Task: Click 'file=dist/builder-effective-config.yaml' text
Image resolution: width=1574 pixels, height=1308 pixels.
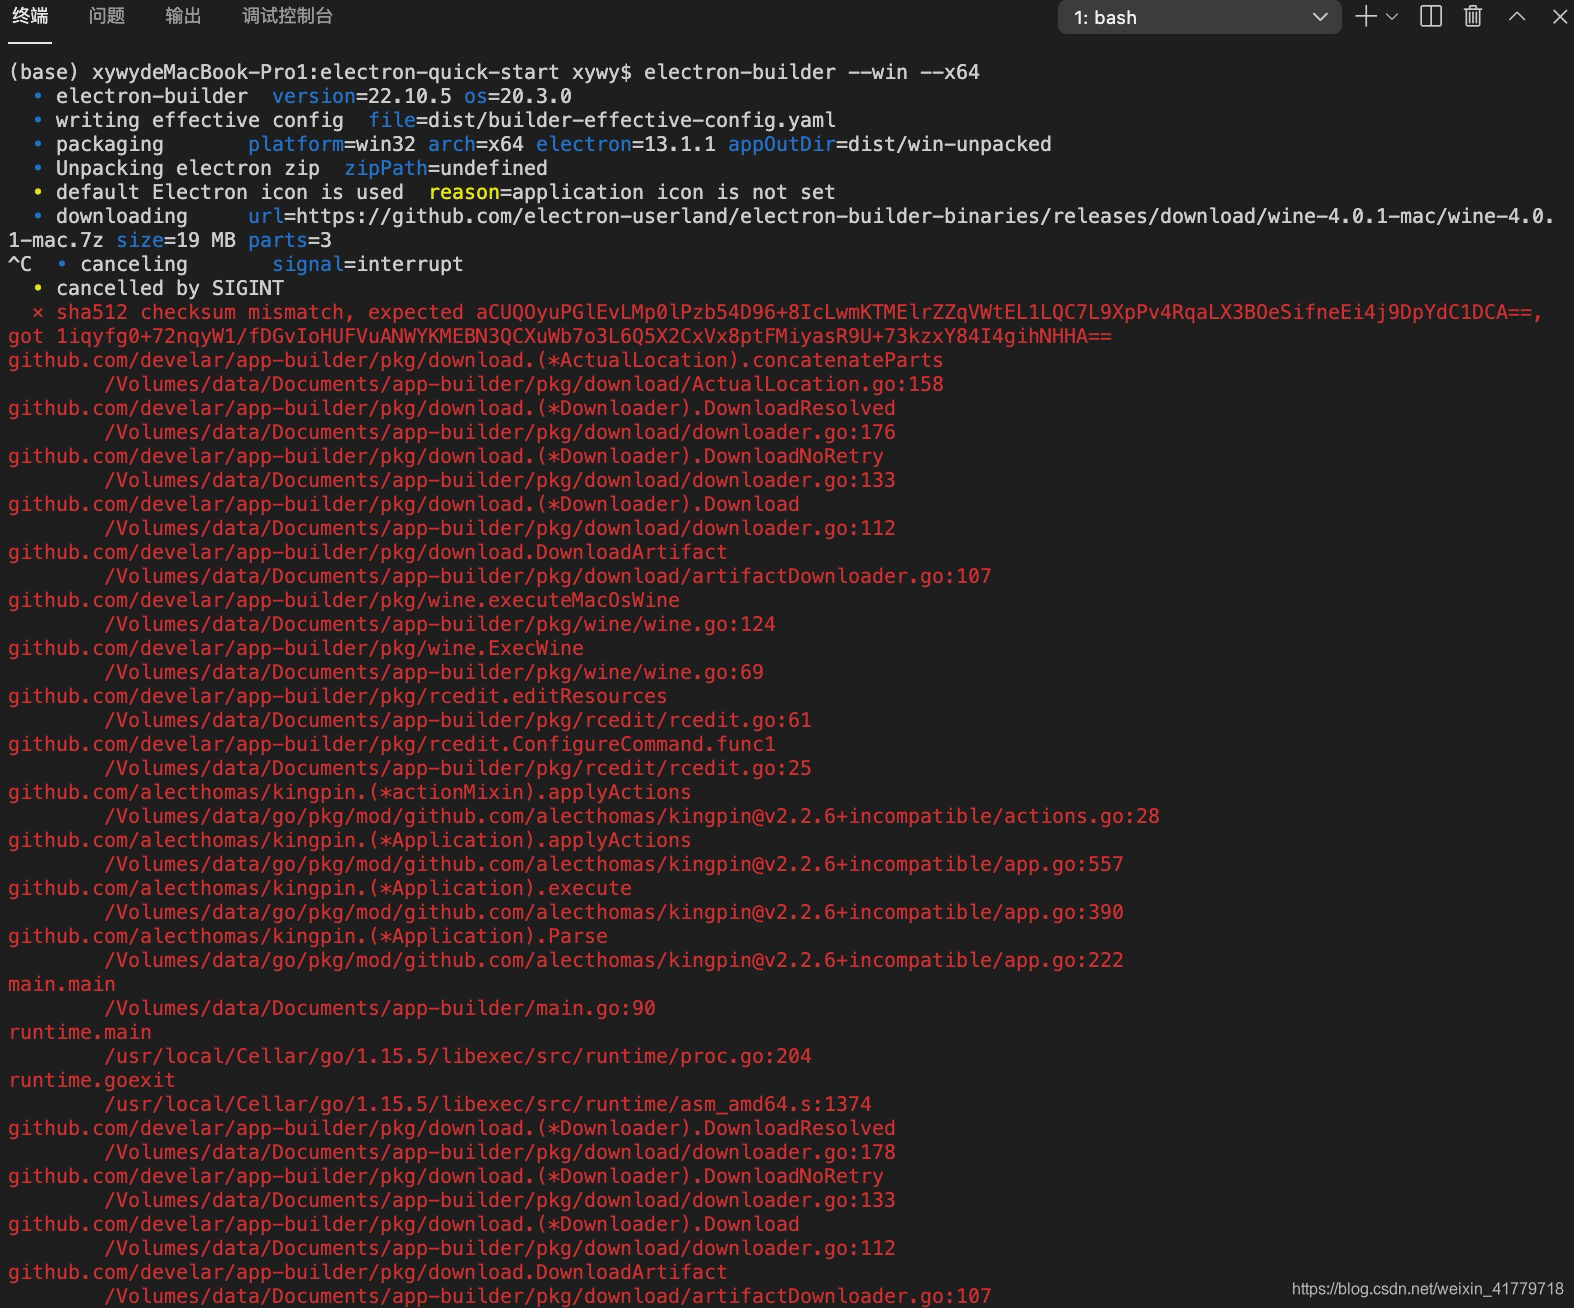Action: (602, 120)
